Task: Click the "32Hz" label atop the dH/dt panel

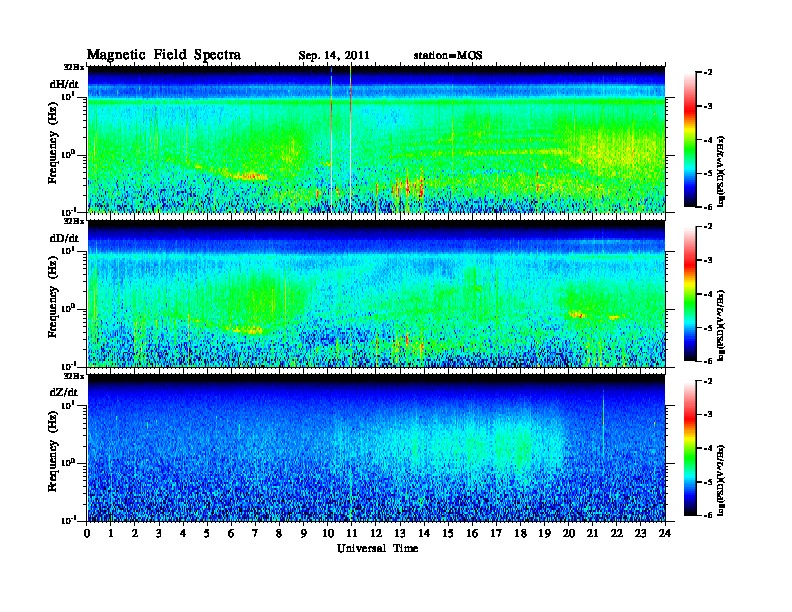Action: (x=73, y=67)
